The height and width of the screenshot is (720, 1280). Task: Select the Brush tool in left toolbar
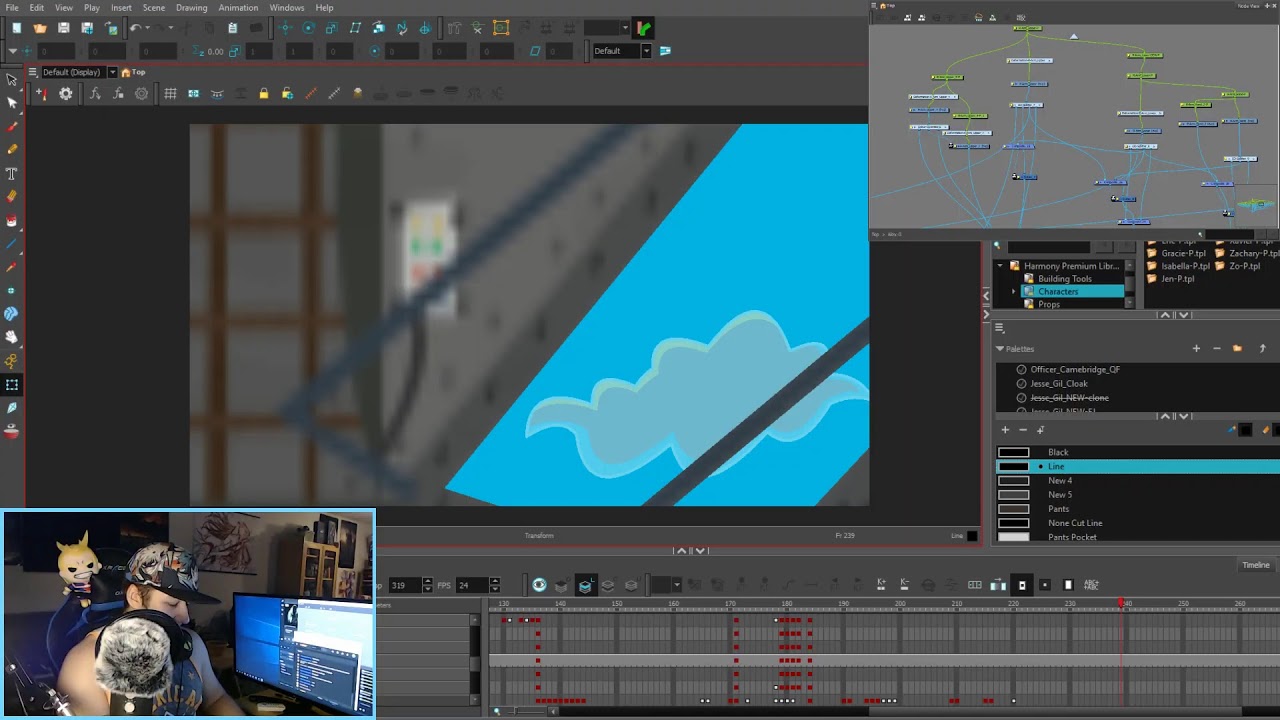click(12, 127)
